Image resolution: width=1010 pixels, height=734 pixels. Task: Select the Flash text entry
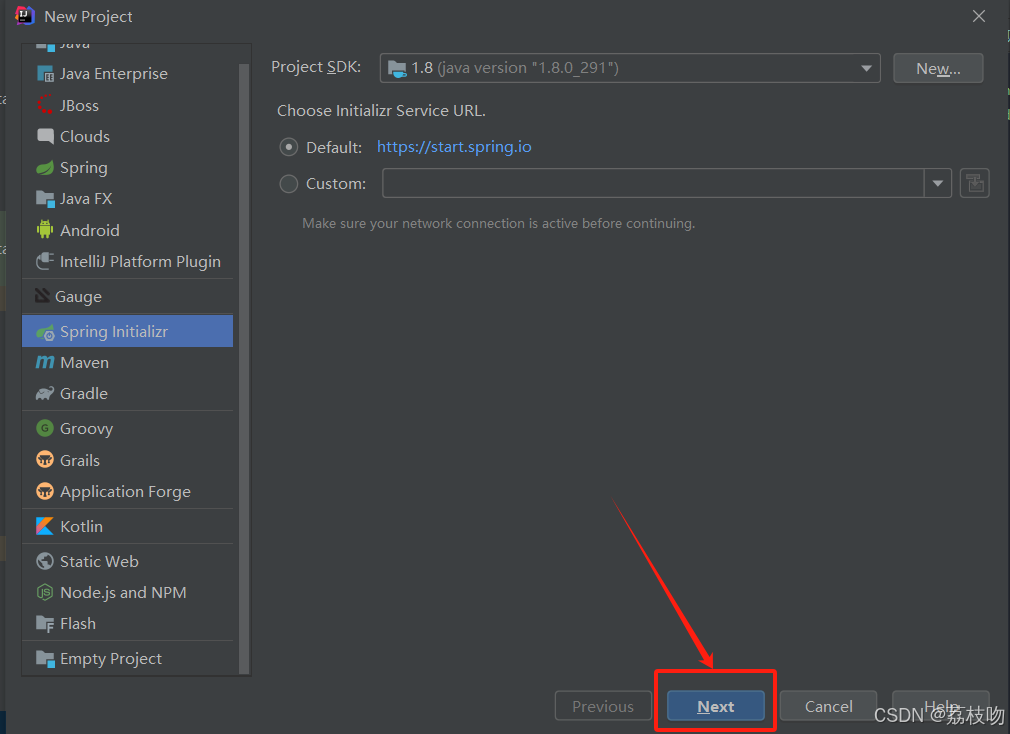point(78,624)
